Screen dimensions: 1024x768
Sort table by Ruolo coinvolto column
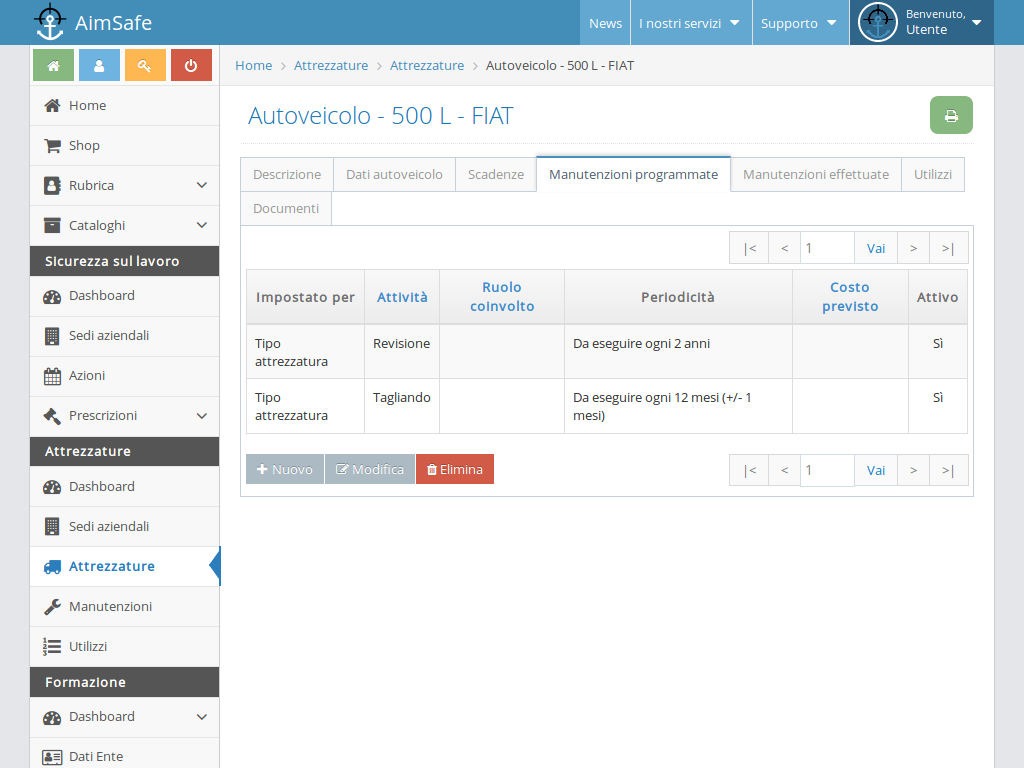pyautogui.click(x=502, y=296)
